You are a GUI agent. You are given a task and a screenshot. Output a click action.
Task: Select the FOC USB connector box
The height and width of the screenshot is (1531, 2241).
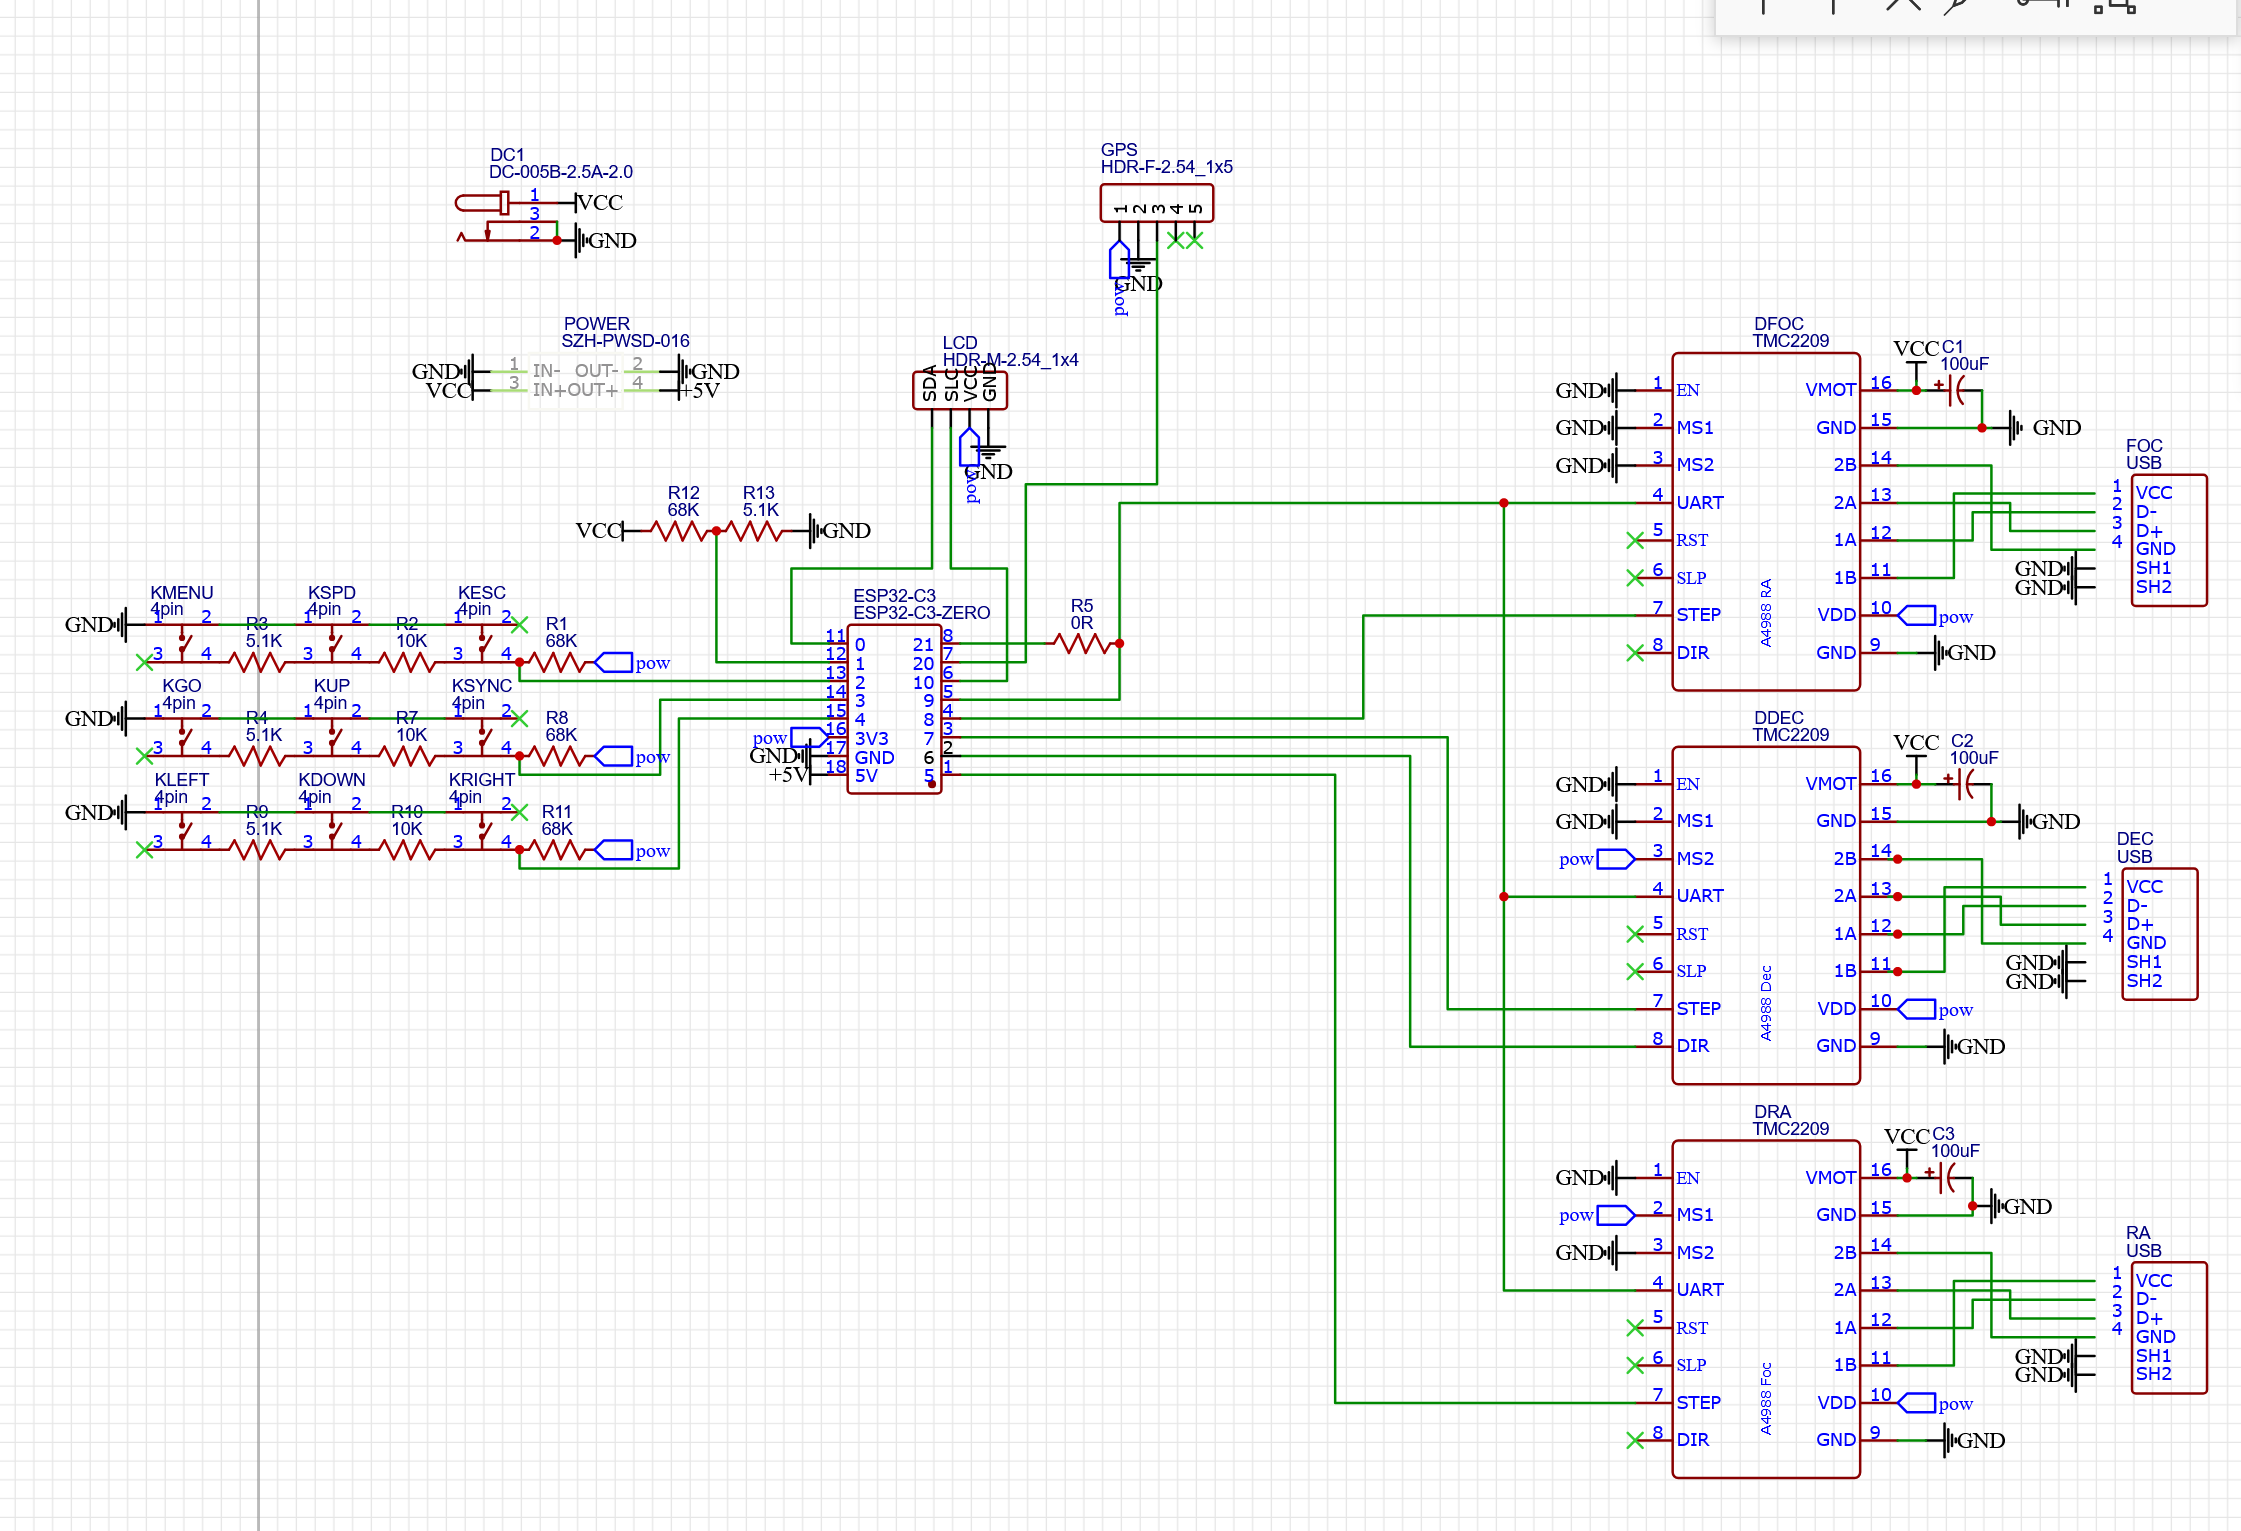pyautogui.click(x=2169, y=540)
